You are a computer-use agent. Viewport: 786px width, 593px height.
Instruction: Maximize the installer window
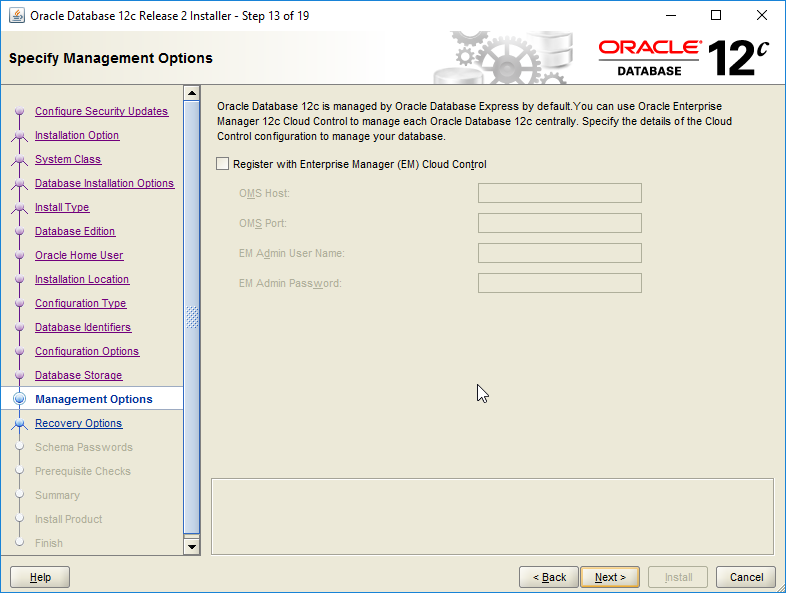pos(716,16)
